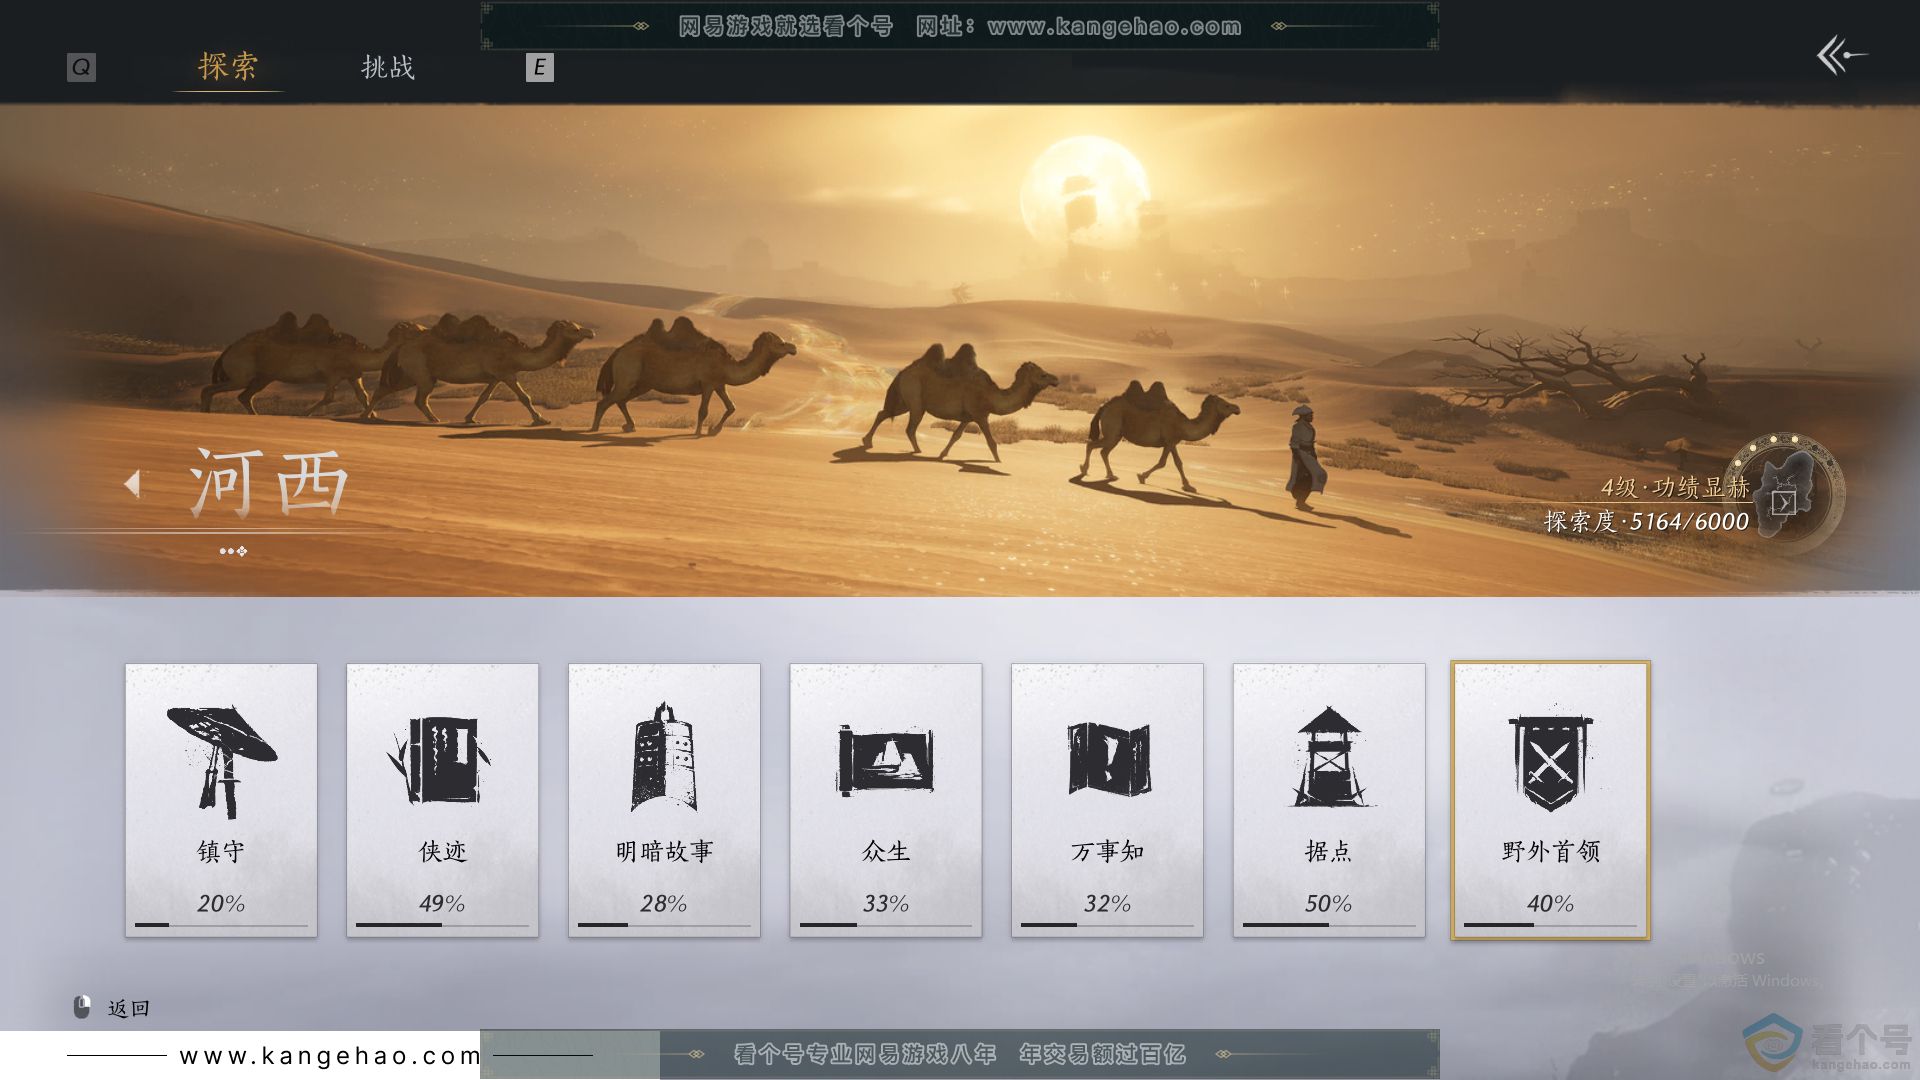The height and width of the screenshot is (1080, 1920).
Task: Click the 28% value on 明暗故事
Action: [664, 904]
